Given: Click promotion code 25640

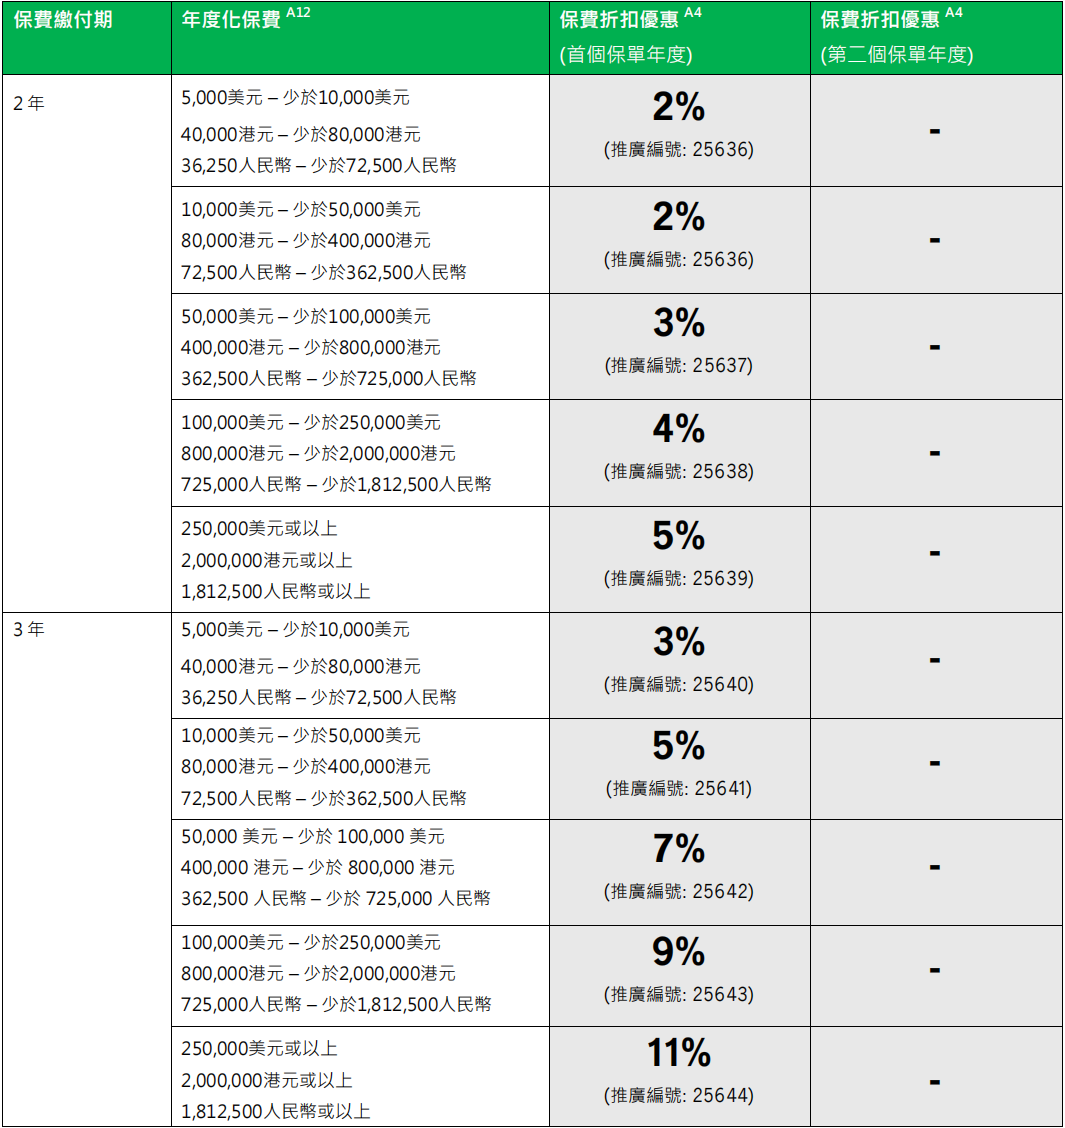Looking at the screenshot, I should pyautogui.click(x=722, y=684).
